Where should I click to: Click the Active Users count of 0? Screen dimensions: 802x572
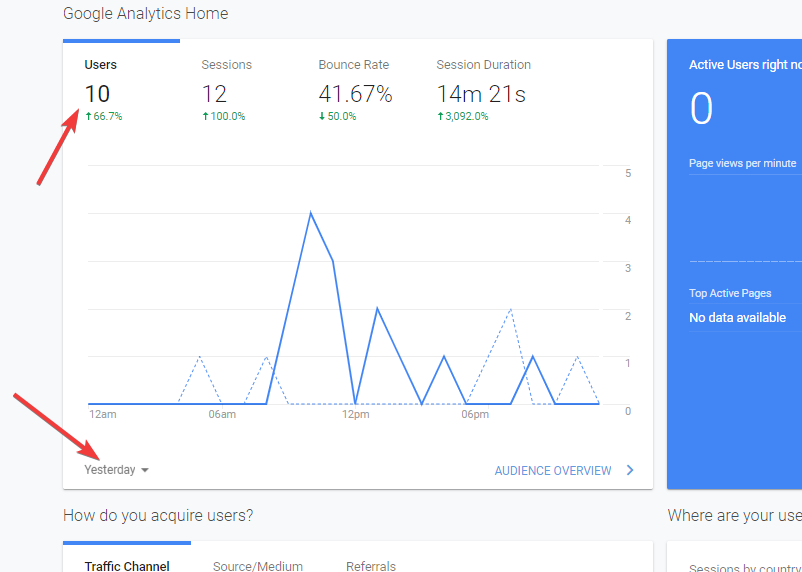(x=701, y=109)
